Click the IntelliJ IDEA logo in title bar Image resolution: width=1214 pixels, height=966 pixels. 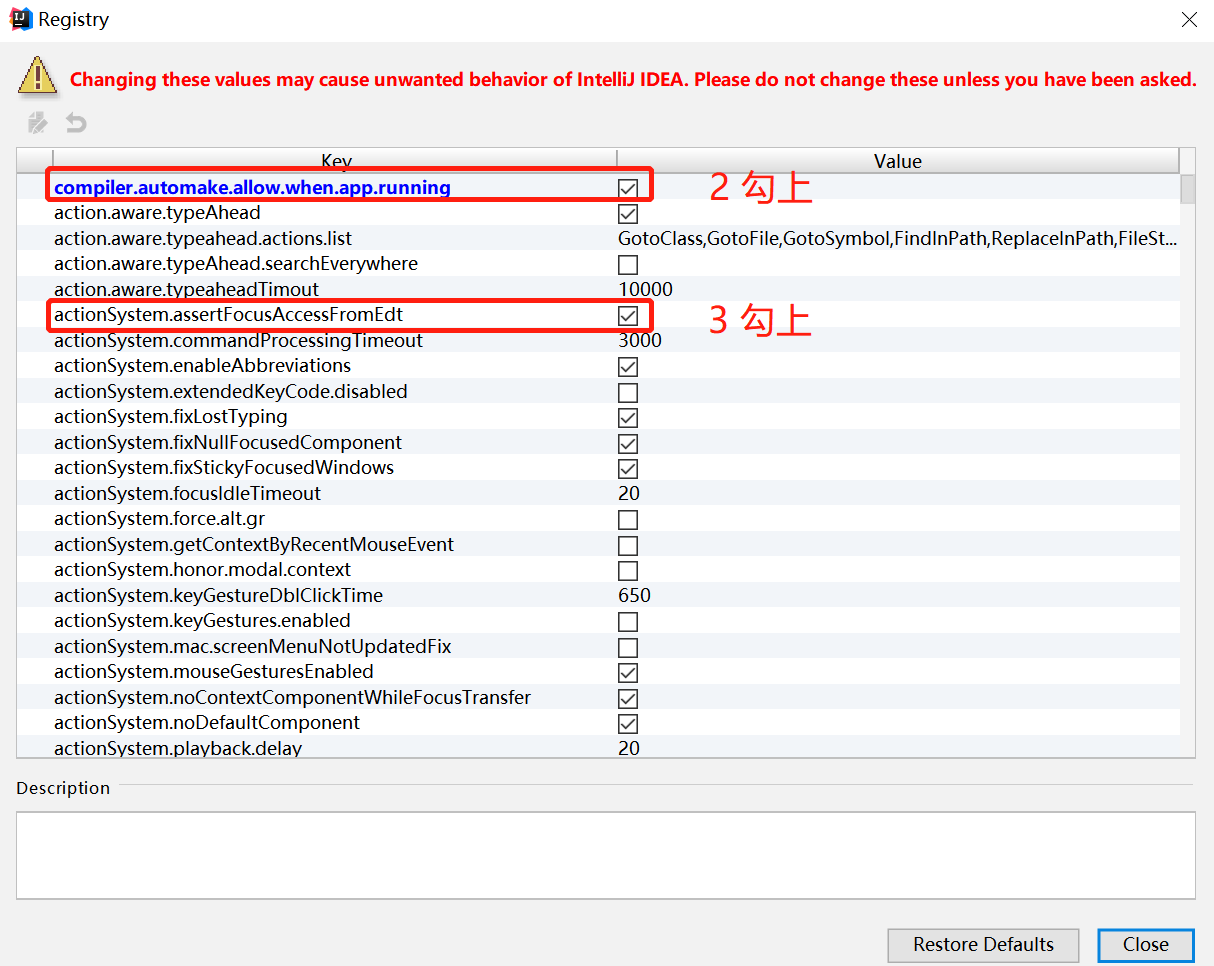tap(21, 19)
